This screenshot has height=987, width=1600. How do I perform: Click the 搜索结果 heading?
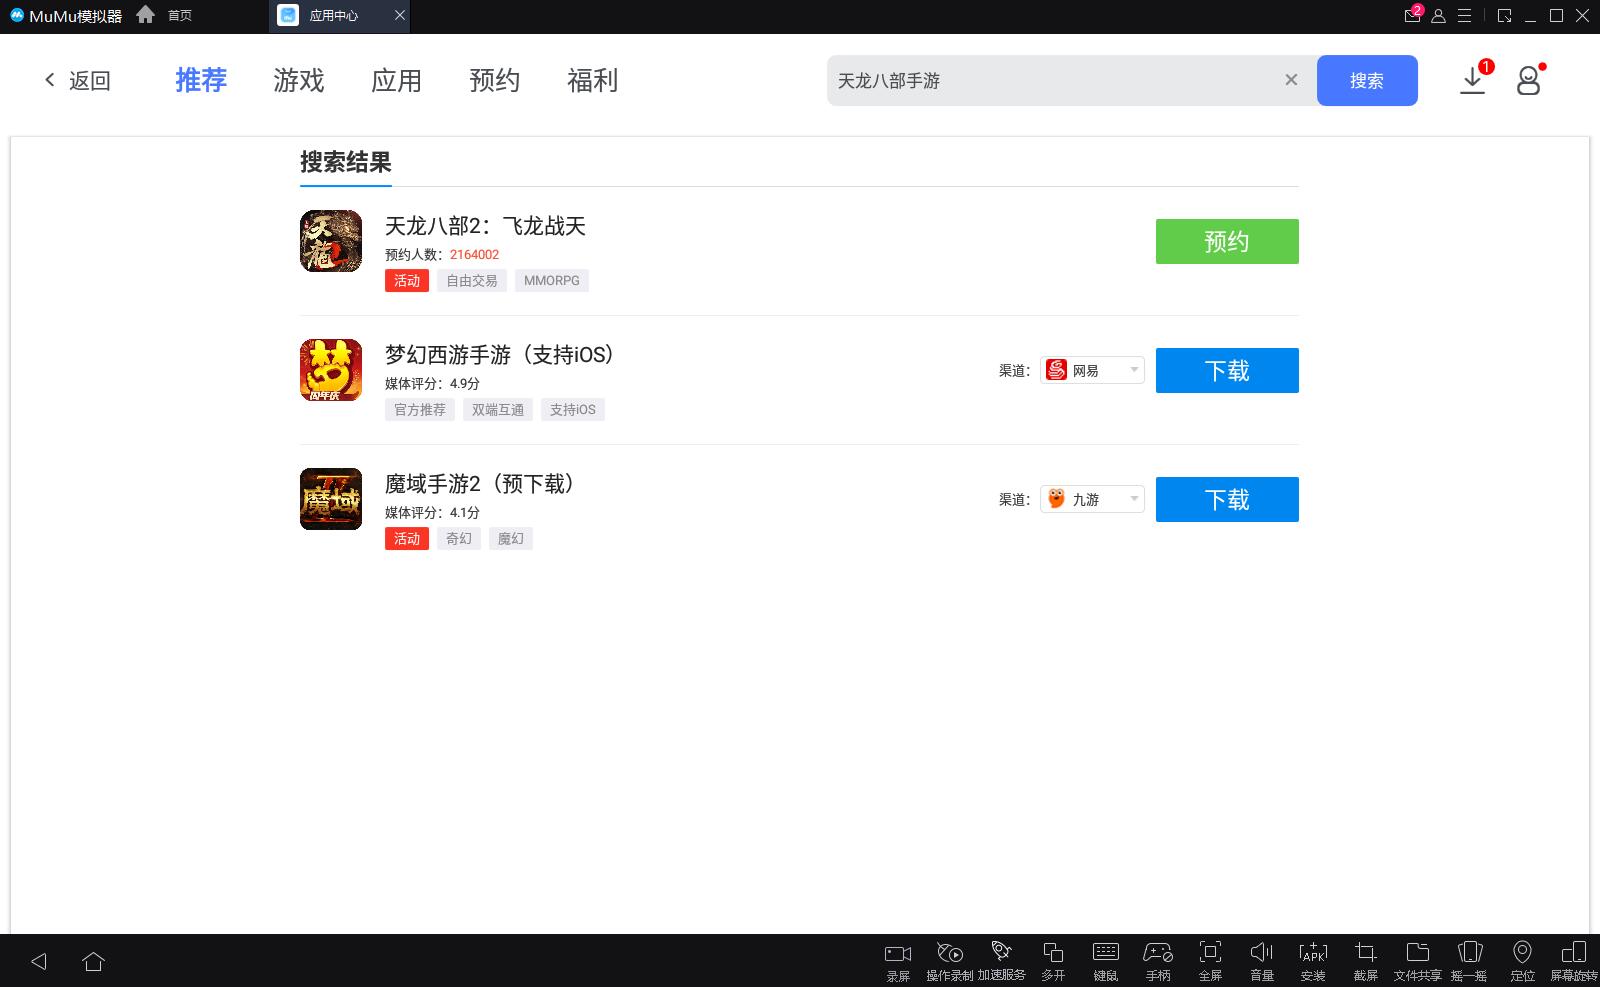coord(346,162)
